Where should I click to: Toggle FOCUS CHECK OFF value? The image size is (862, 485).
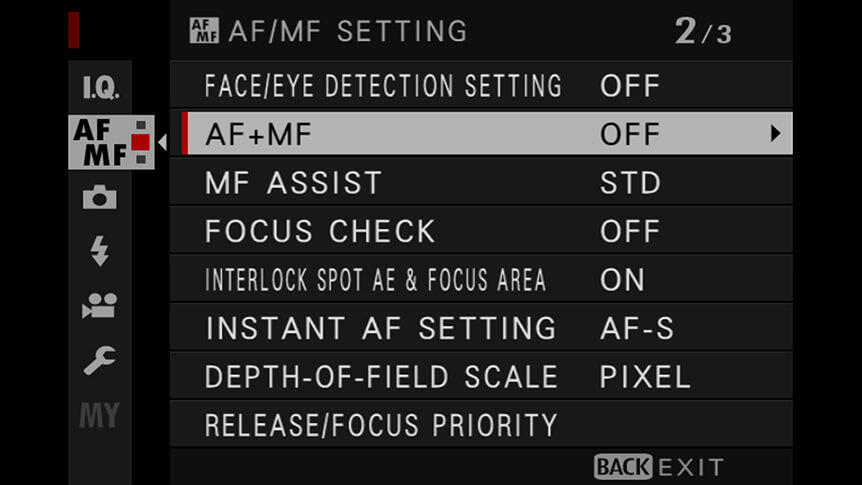tap(630, 231)
